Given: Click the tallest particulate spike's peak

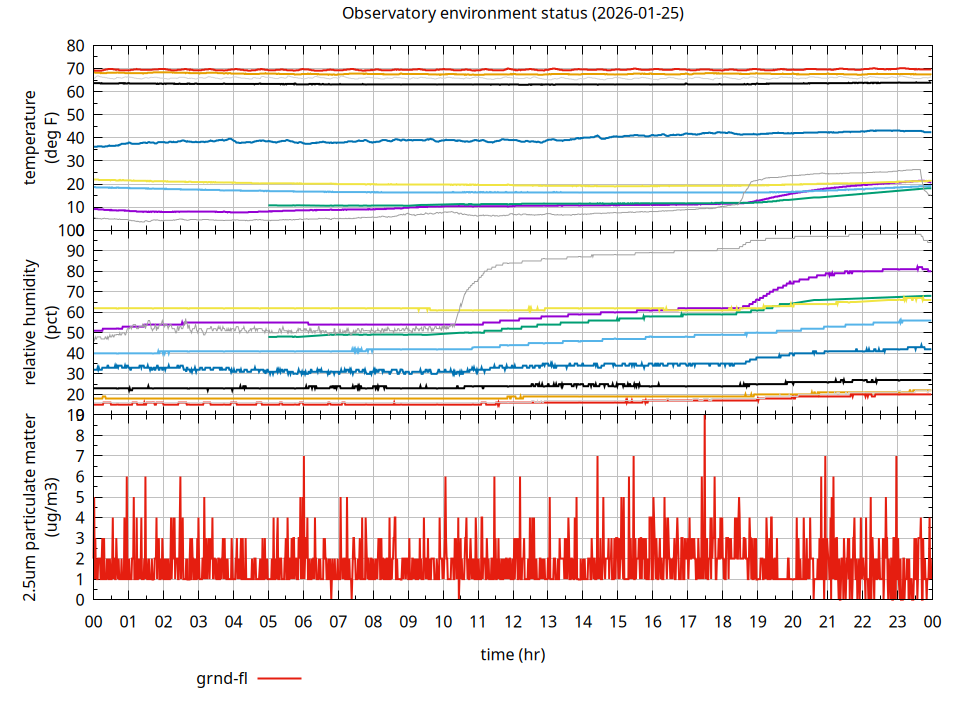Looking at the screenshot, I should (x=704, y=416).
